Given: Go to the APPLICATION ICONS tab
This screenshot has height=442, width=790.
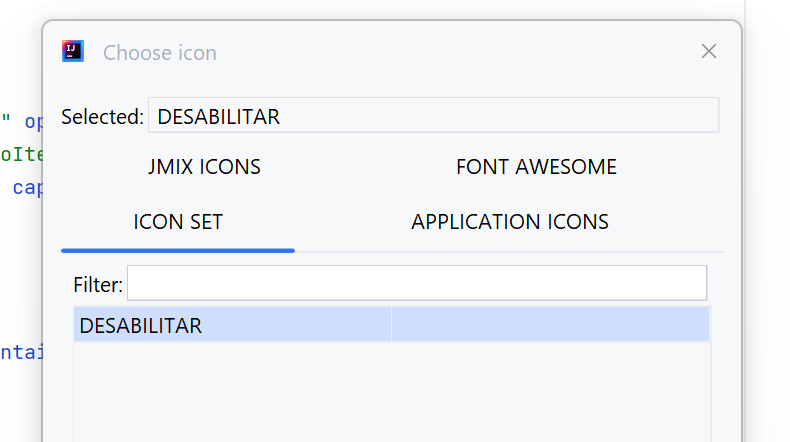Looking at the screenshot, I should pos(510,222).
